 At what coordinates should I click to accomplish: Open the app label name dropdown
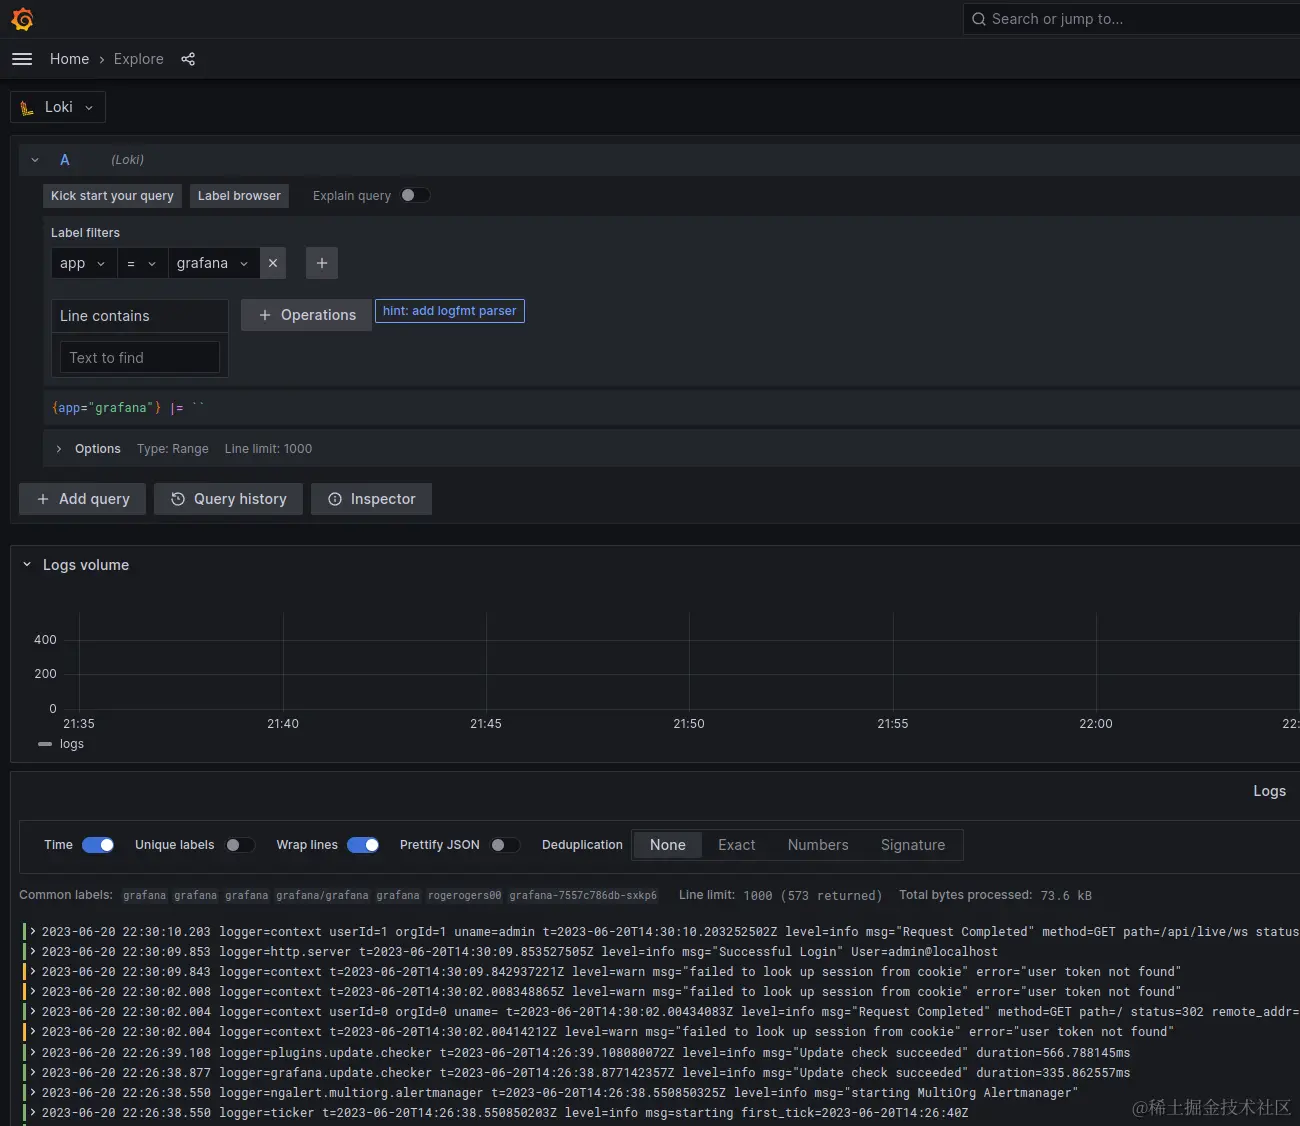pyautogui.click(x=84, y=263)
